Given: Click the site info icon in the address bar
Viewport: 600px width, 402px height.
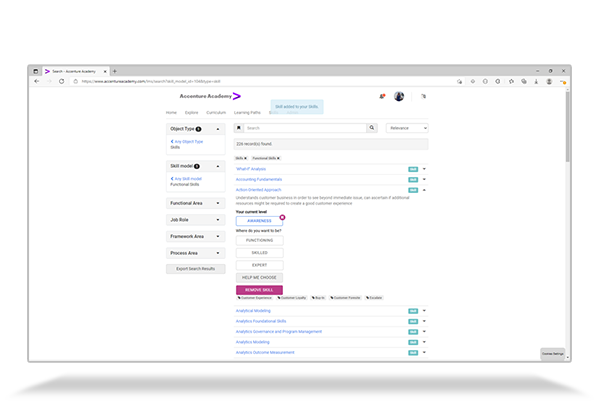Looking at the screenshot, I should [75, 81].
